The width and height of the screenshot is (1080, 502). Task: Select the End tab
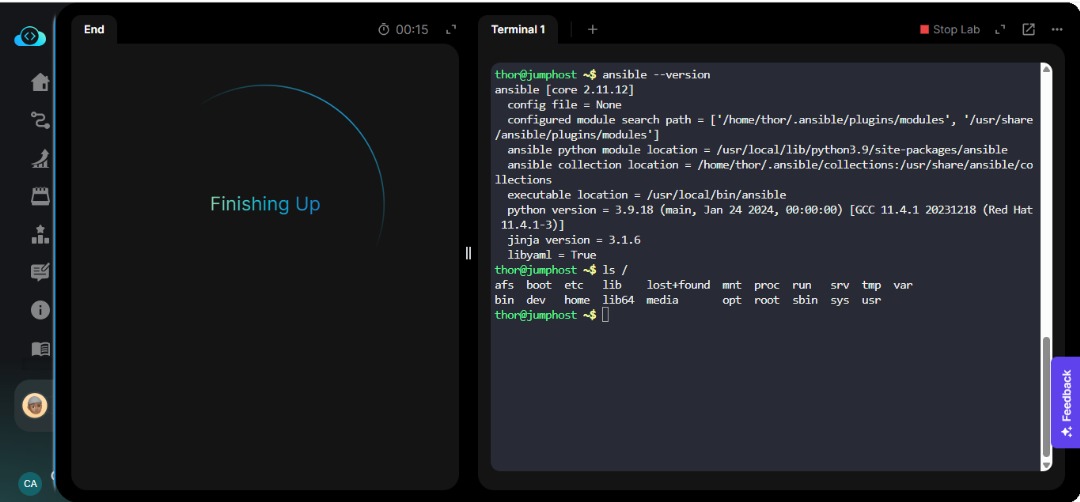tap(94, 30)
